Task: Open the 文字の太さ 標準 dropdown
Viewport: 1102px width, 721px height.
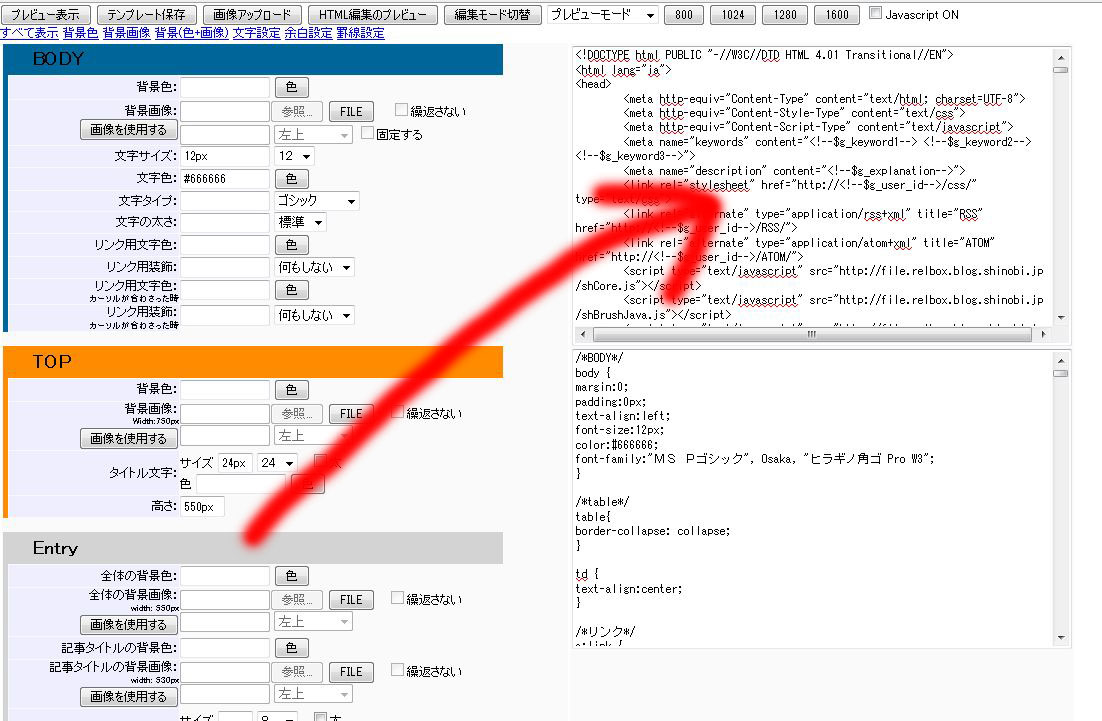Action: pos(300,223)
